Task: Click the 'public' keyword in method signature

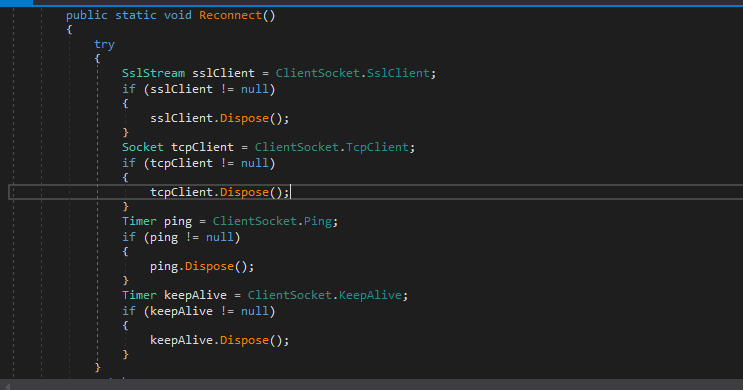Action: [x=87, y=15]
